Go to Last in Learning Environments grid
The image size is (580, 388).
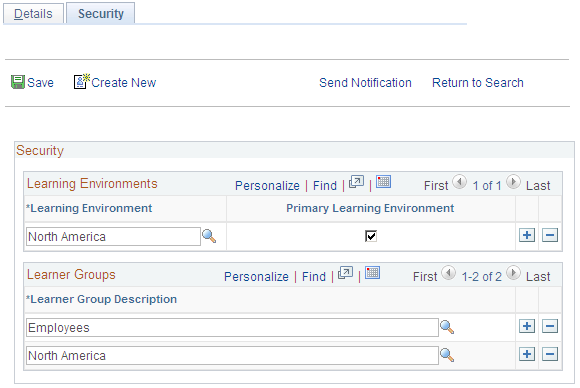(538, 185)
